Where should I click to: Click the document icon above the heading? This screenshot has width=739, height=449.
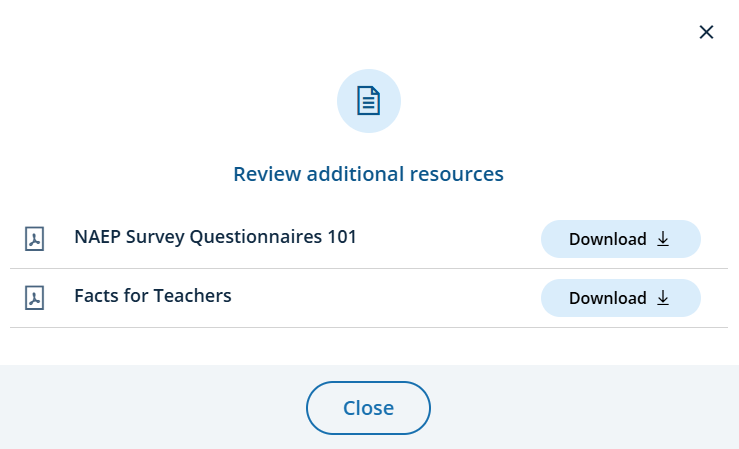point(369,100)
